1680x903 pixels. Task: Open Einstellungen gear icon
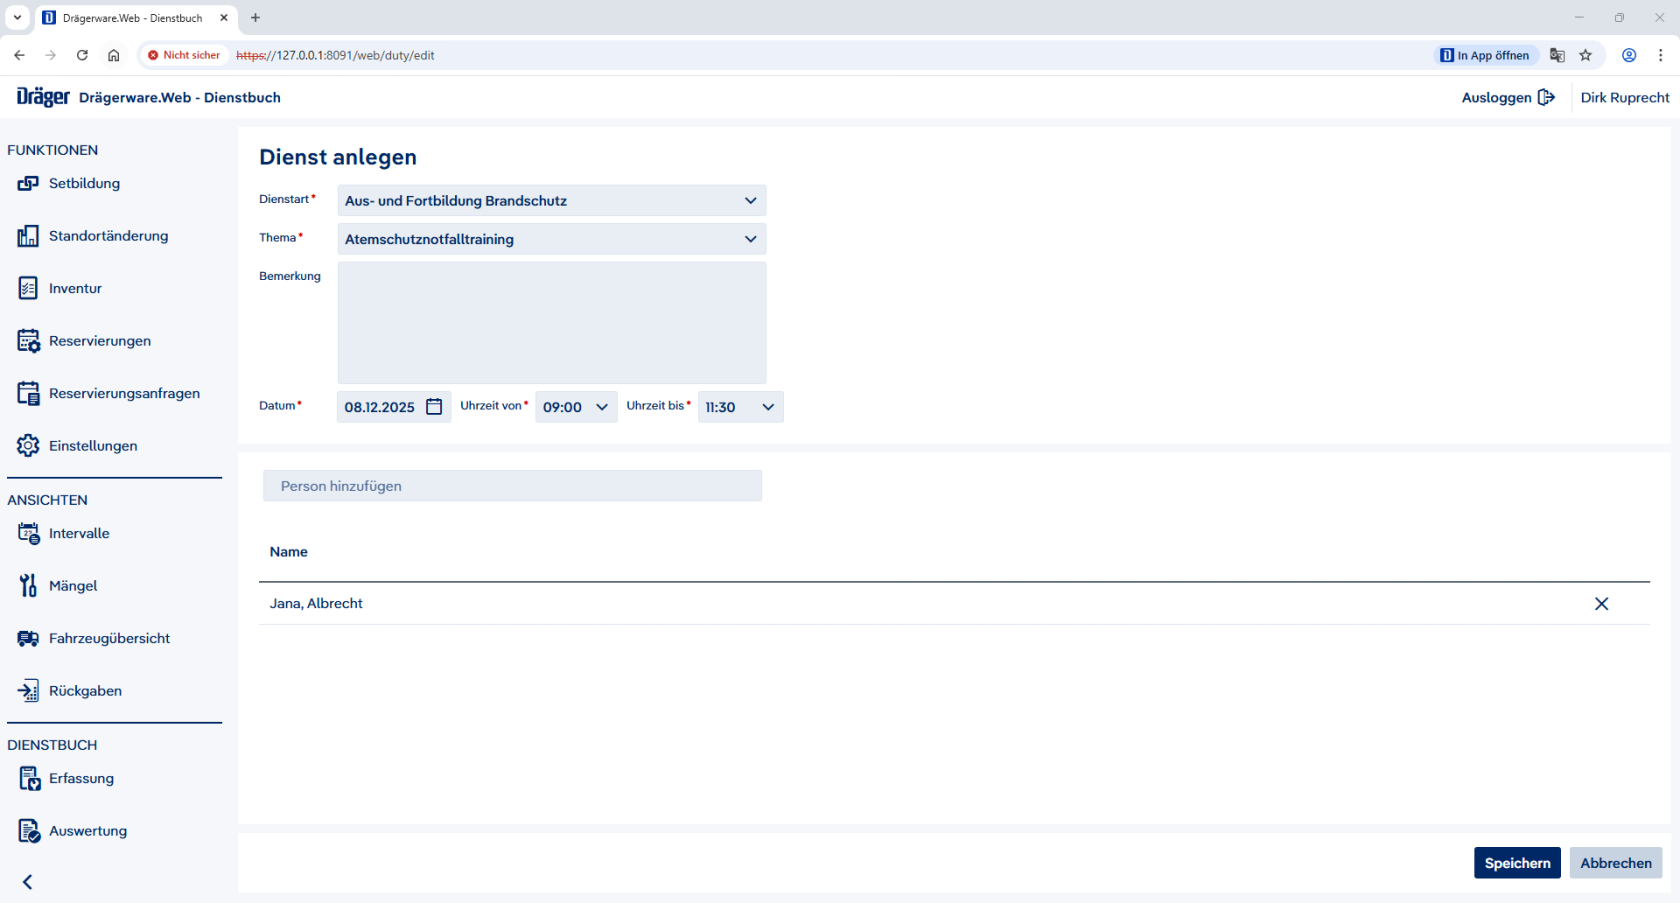[28, 446]
